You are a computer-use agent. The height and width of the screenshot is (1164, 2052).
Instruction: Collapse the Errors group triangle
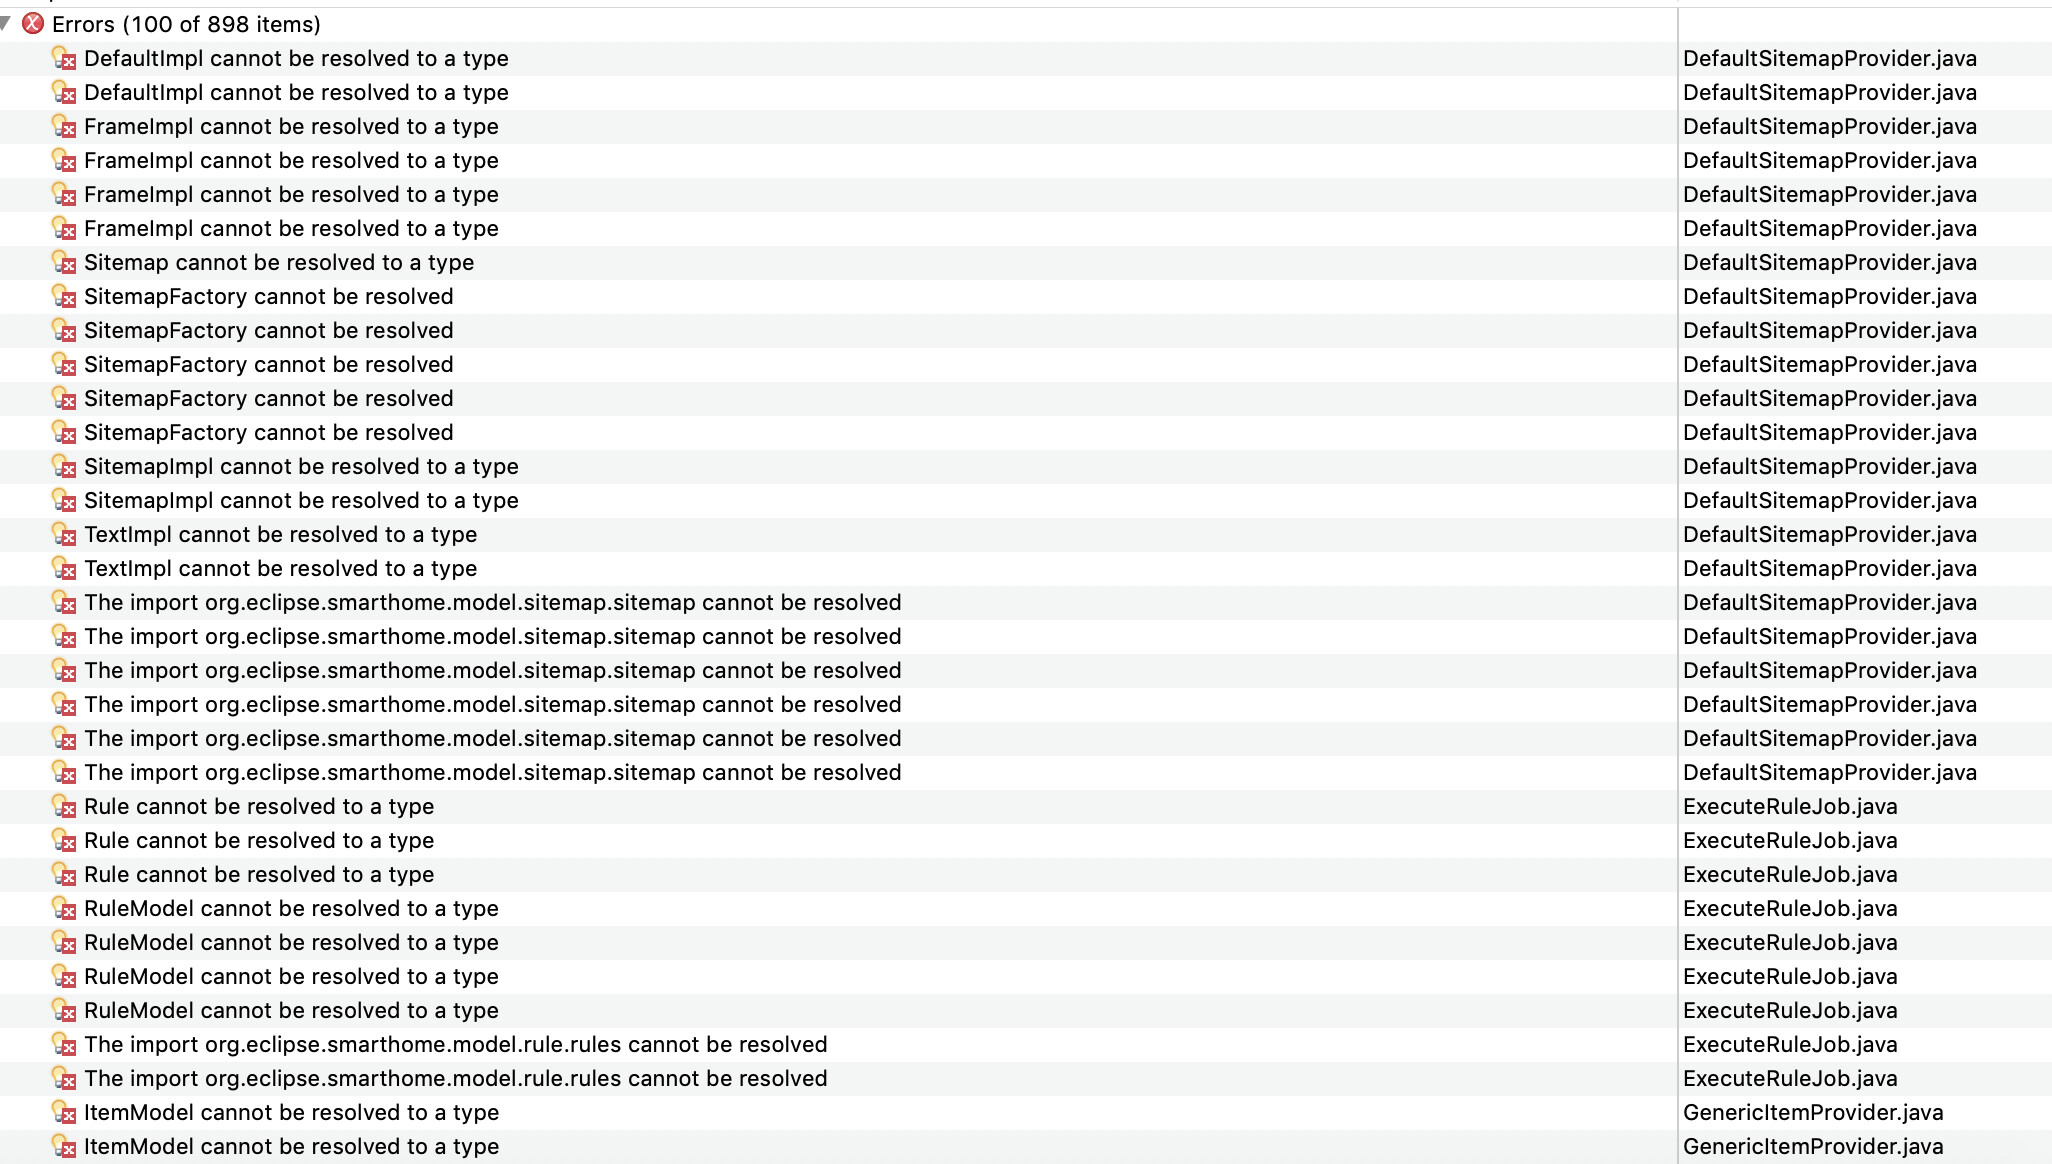click(x=7, y=23)
